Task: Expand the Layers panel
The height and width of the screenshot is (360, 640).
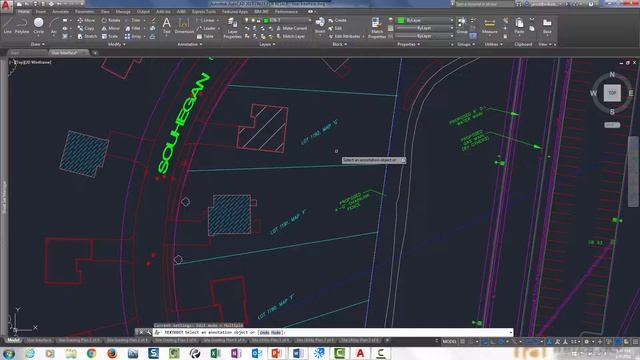Action: (x=266, y=44)
